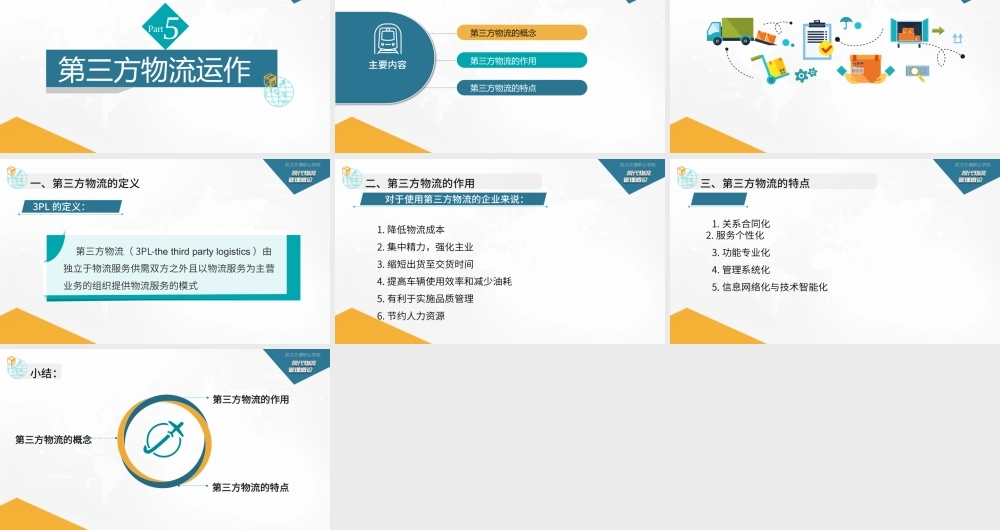This screenshot has height=530, width=1000.
Task: Click the globe icon beside 第三方物流运作 title
Action: (279, 90)
